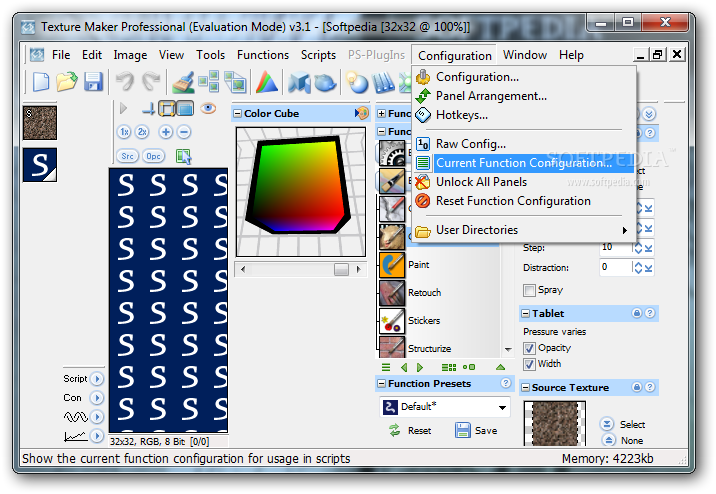Redo the action with the toolbar arrow
The height and width of the screenshot is (494, 716).
[151, 82]
